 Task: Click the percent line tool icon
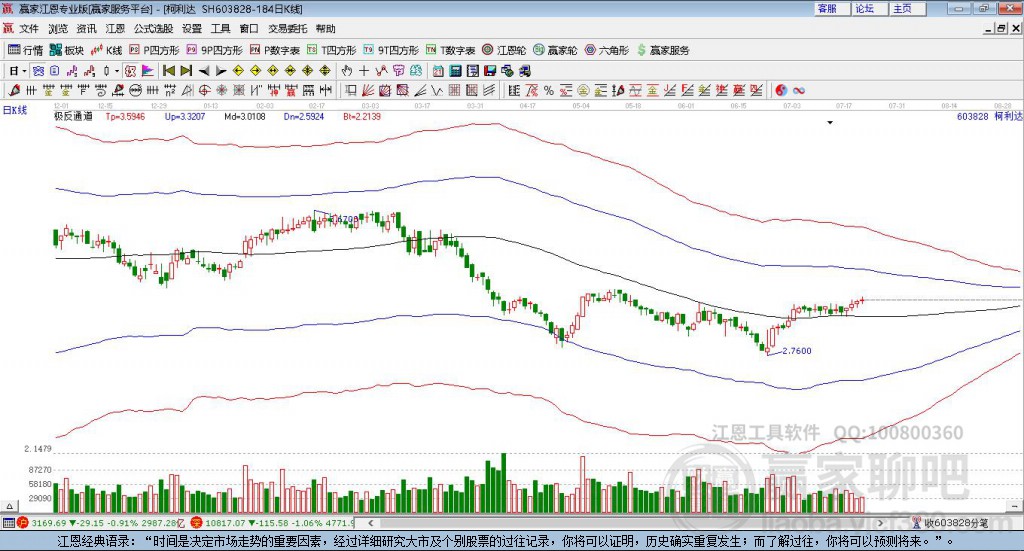pos(549,90)
